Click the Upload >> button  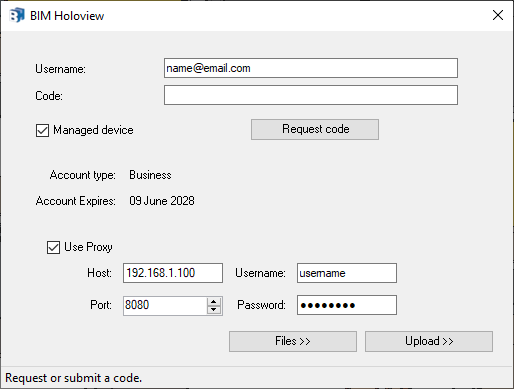[x=429, y=341]
